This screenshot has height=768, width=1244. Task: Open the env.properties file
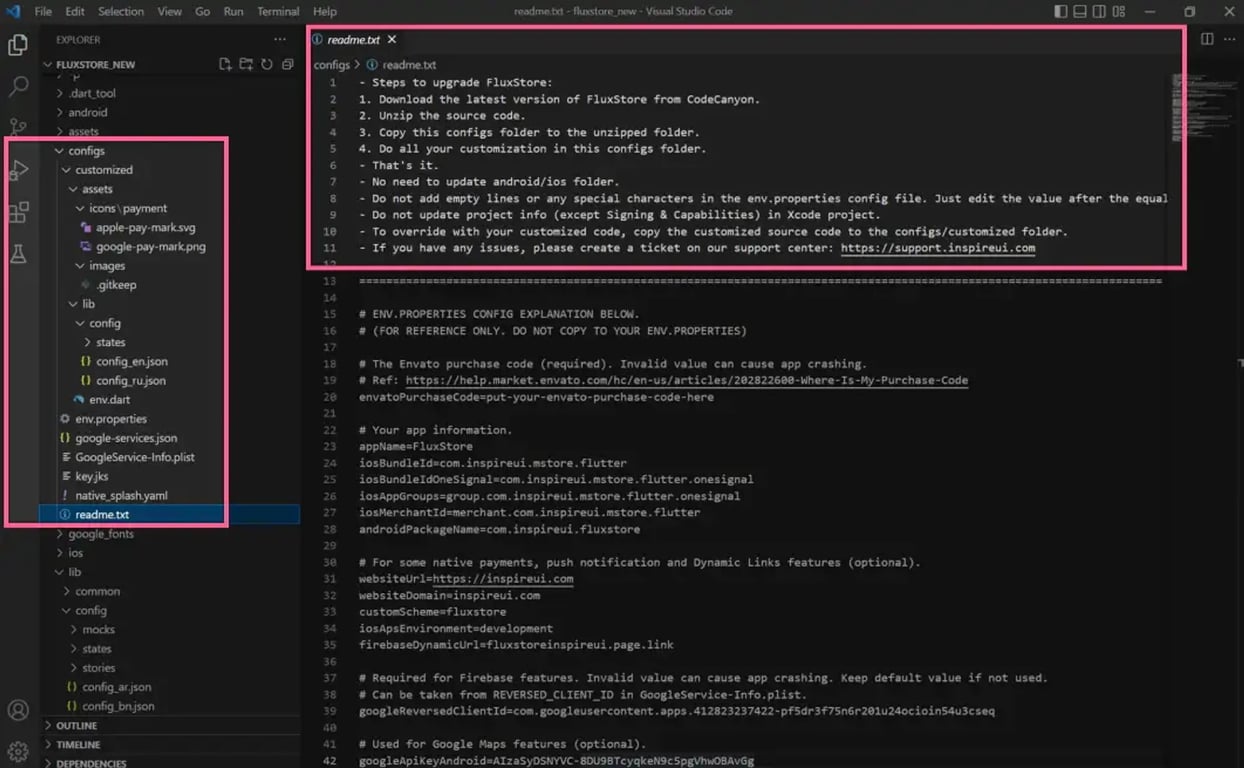pyautogui.click(x=111, y=419)
